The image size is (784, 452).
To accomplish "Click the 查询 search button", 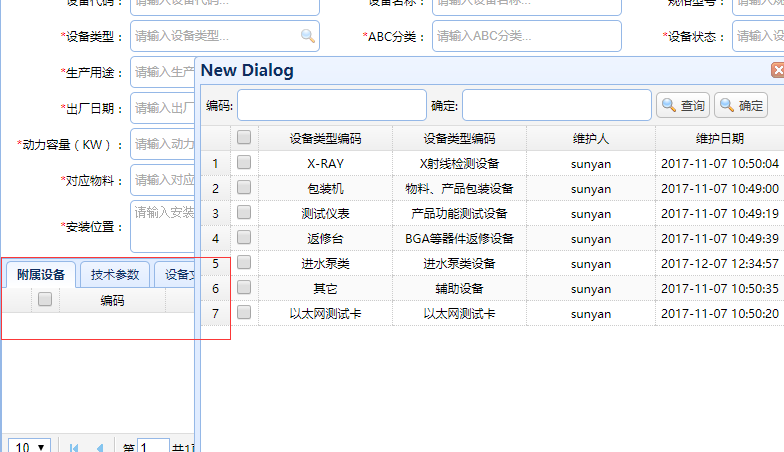I will (x=683, y=105).
